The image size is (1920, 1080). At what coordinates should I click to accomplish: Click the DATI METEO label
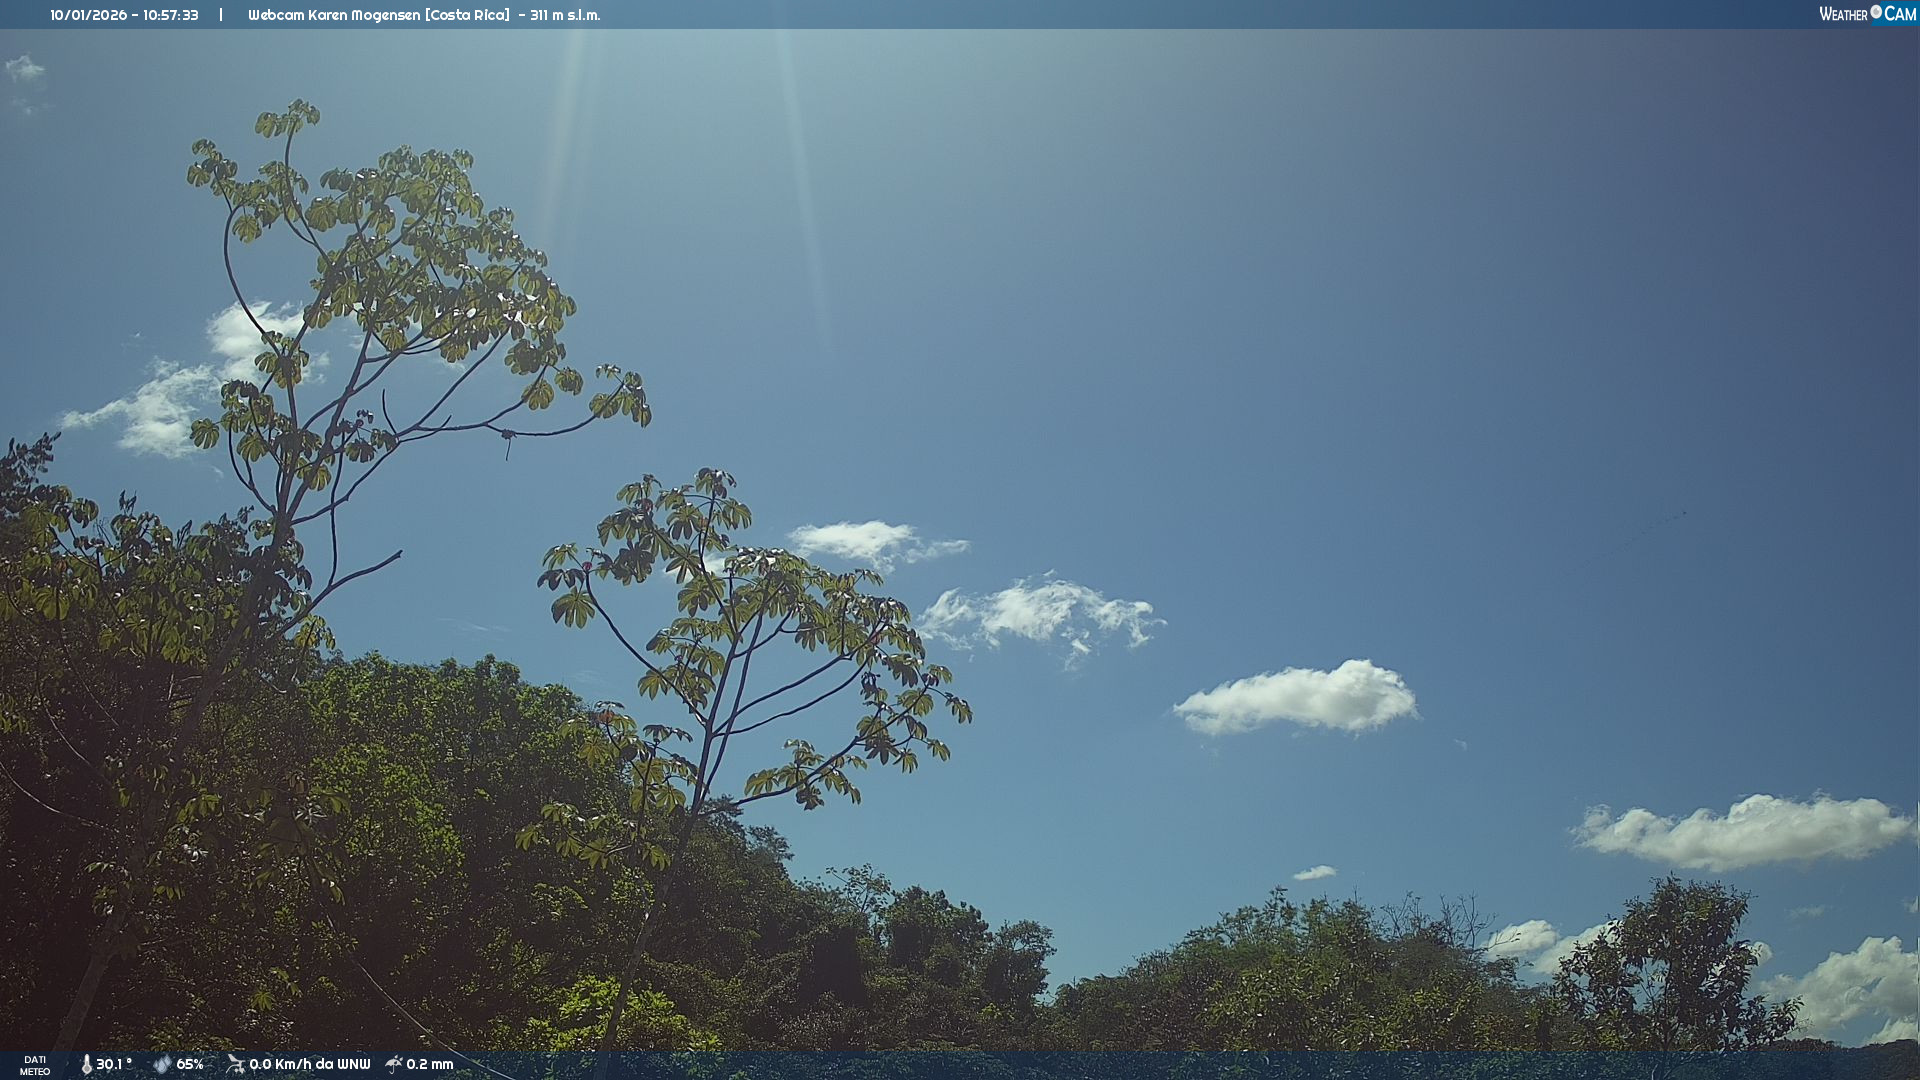tap(35, 1065)
